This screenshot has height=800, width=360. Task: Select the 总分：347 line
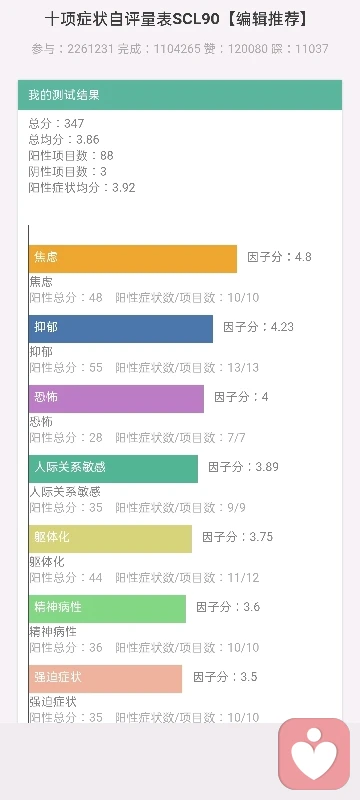57,123
